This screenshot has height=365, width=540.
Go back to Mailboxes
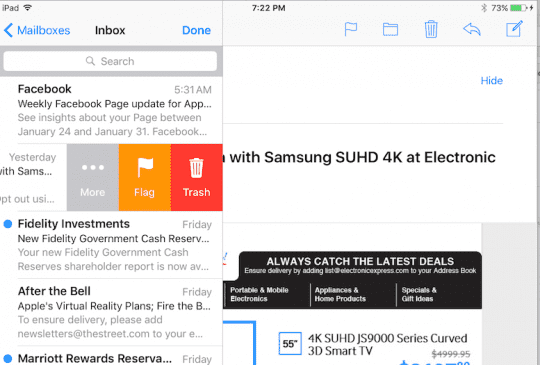(x=37, y=30)
